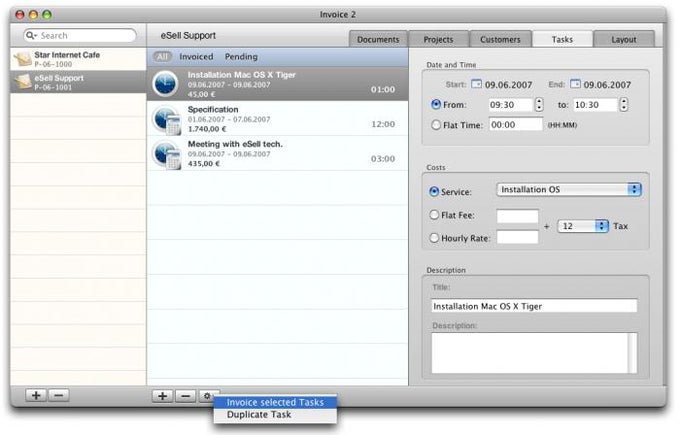The height and width of the screenshot is (435, 680).
Task: Click the 01:00 duration of Installation task
Action: tap(383, 89)
